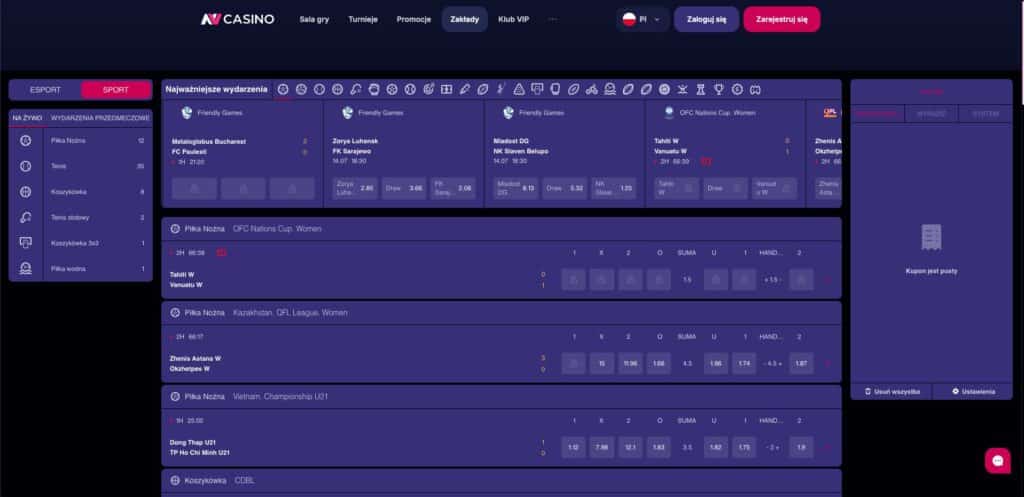Screen dimensions: 1024x497
Task: Open Ustawienia in the bet slip
Action: coord(973,392)
